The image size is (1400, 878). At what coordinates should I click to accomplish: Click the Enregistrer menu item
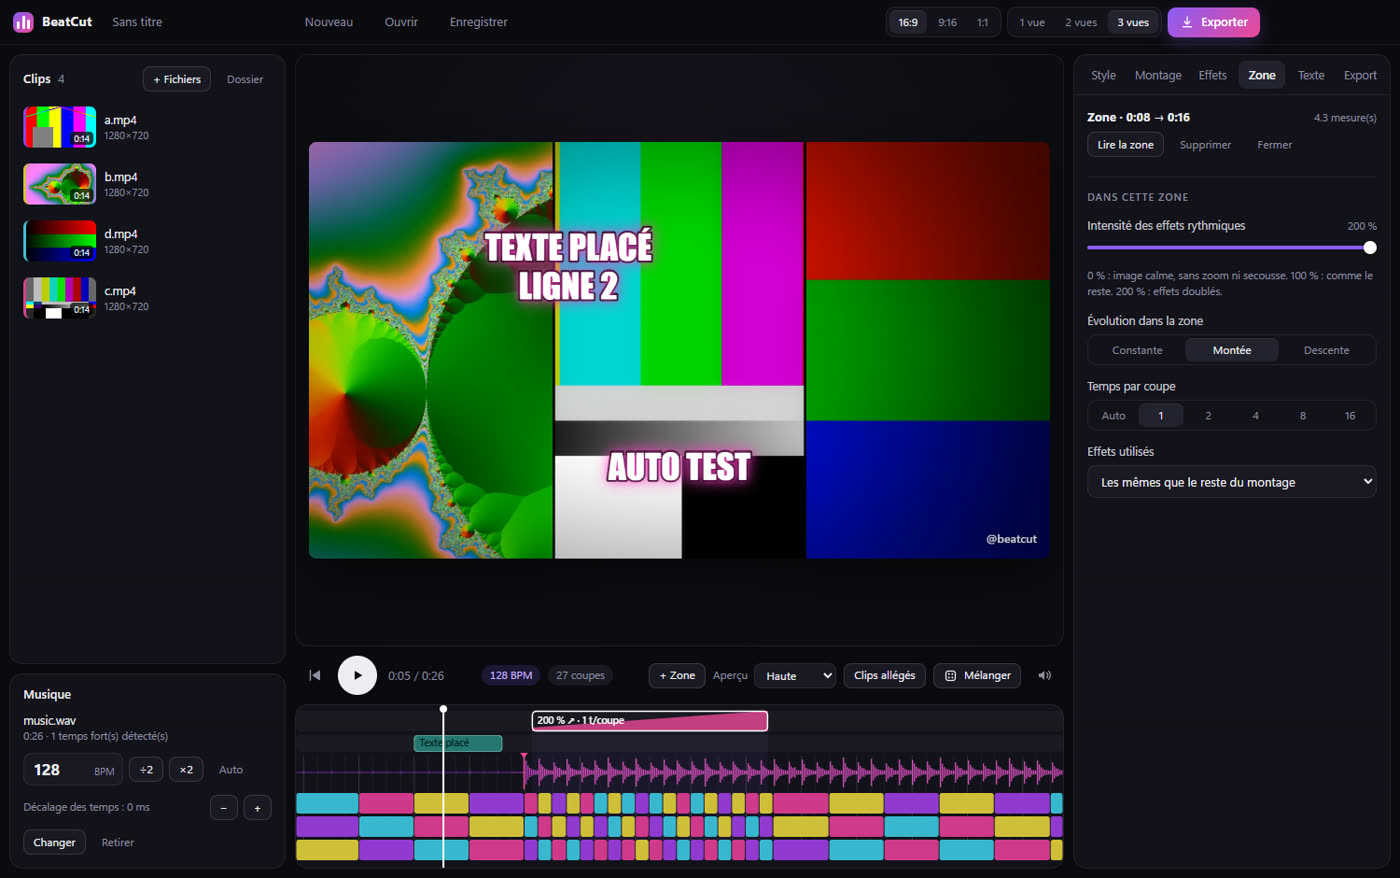click(479, 22)
